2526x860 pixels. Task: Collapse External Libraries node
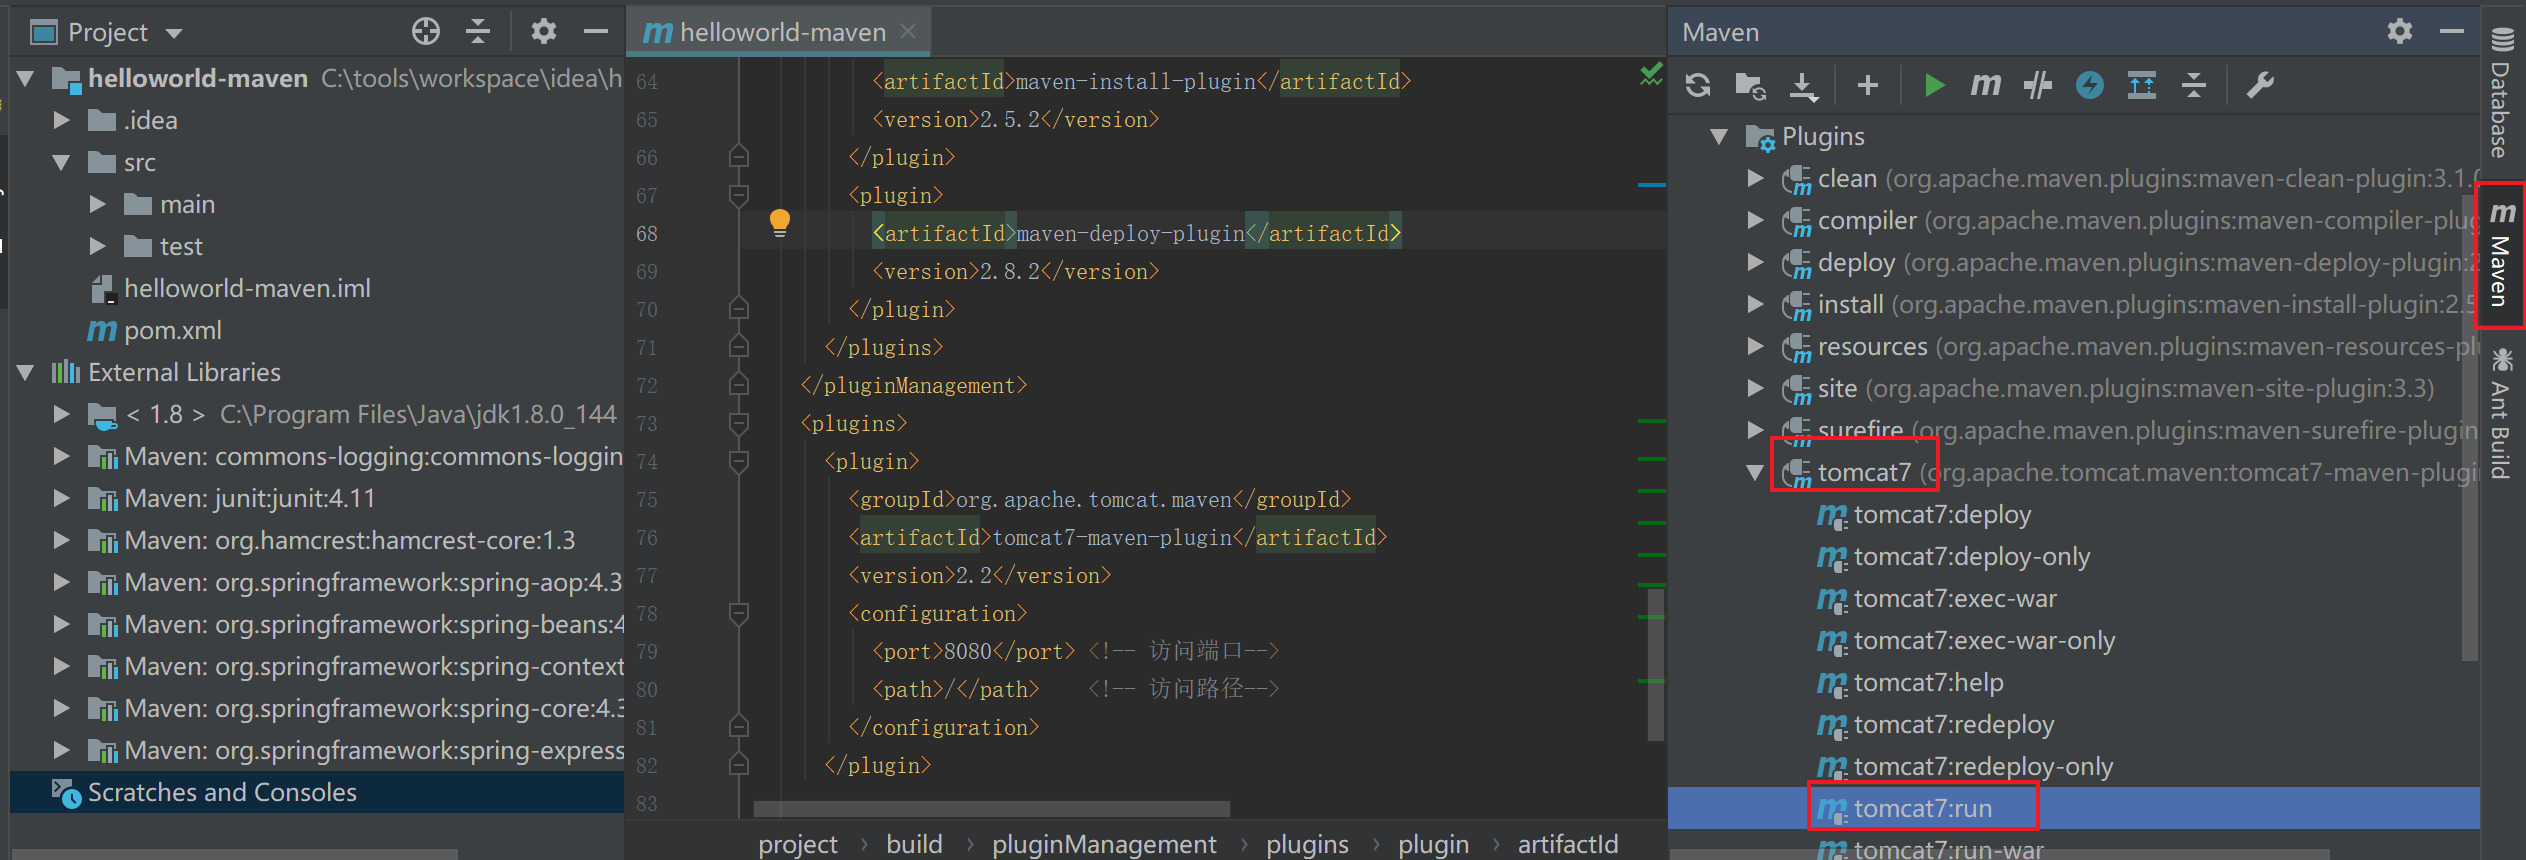tap(26, 372)
